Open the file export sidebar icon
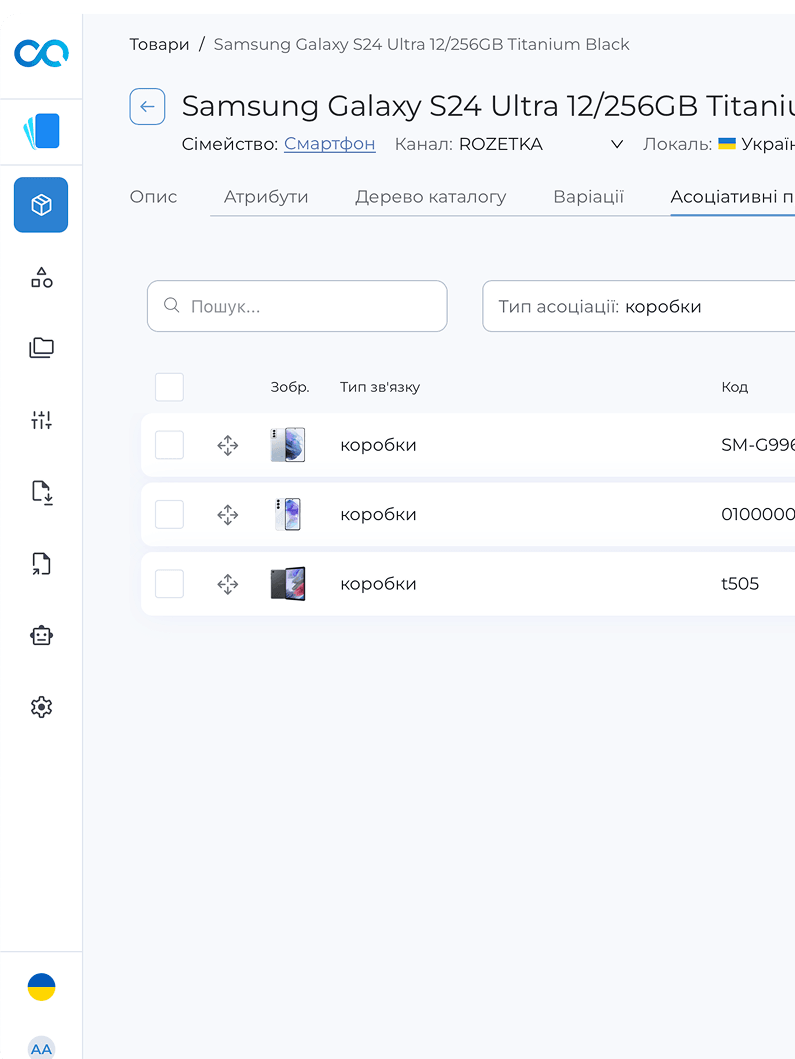795x1059 pixels. point(41,564)
